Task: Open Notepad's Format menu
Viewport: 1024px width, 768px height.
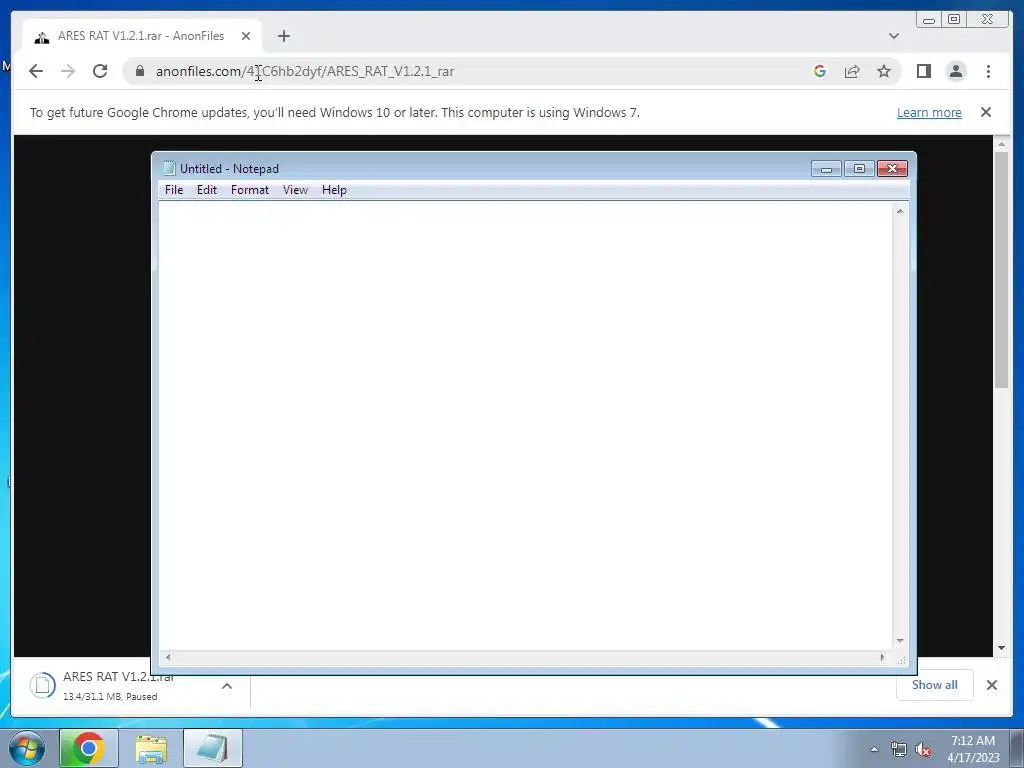Action: 249,190
